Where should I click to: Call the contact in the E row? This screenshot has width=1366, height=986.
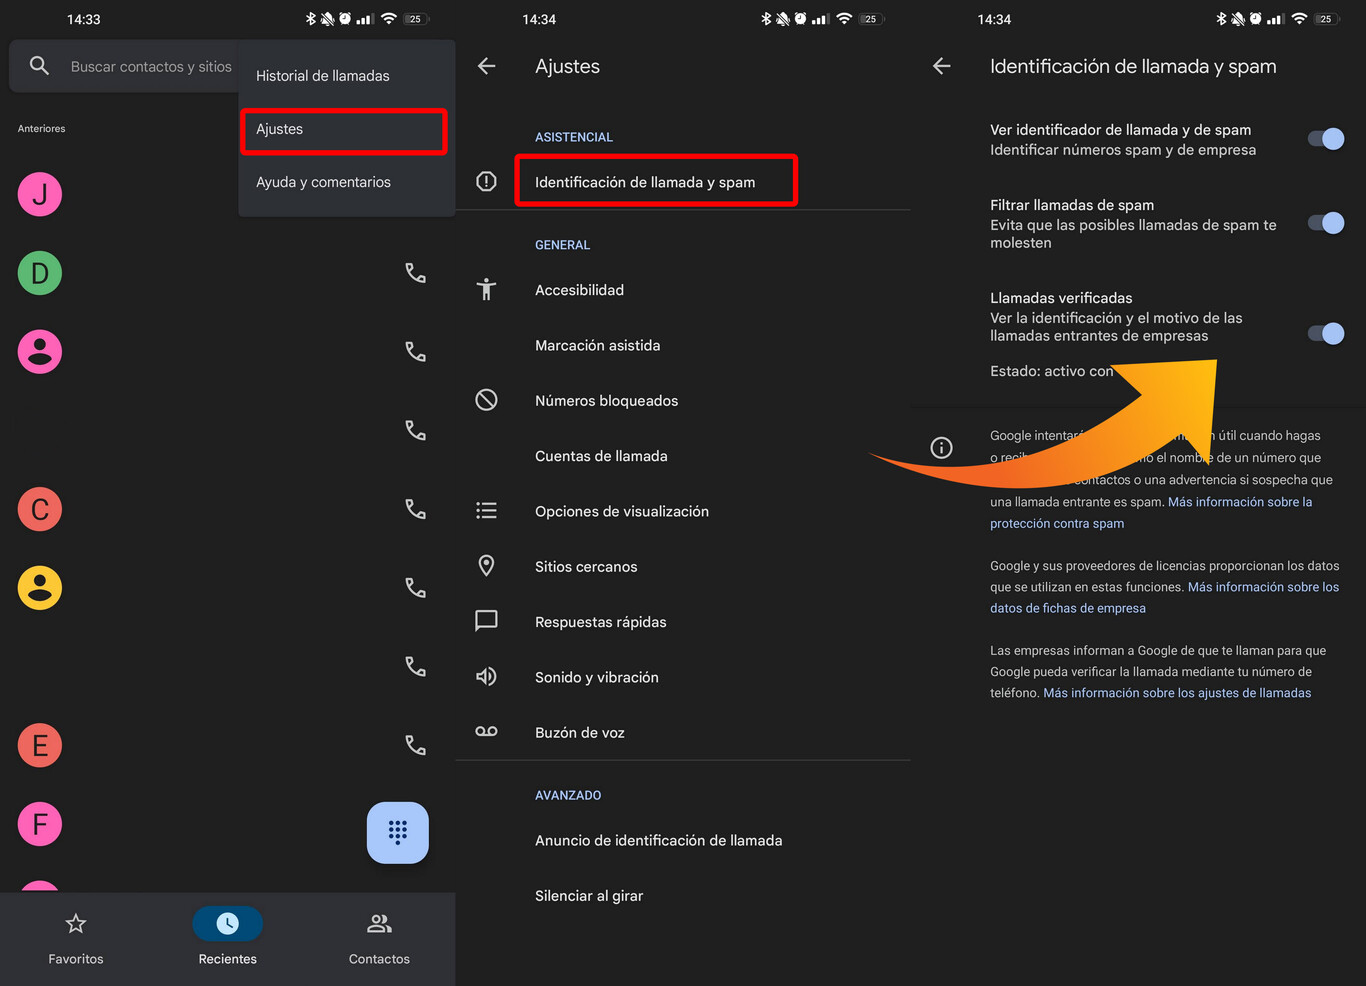click(415, 745)
